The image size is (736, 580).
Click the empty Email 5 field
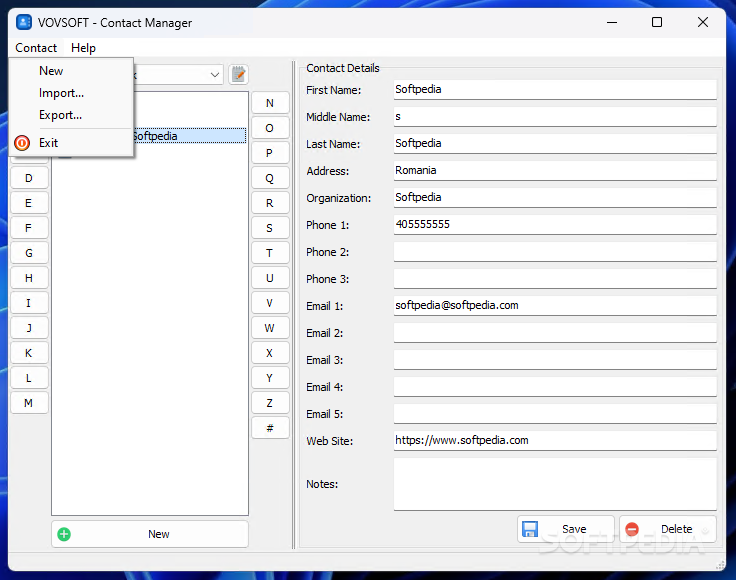pos(555,413)
